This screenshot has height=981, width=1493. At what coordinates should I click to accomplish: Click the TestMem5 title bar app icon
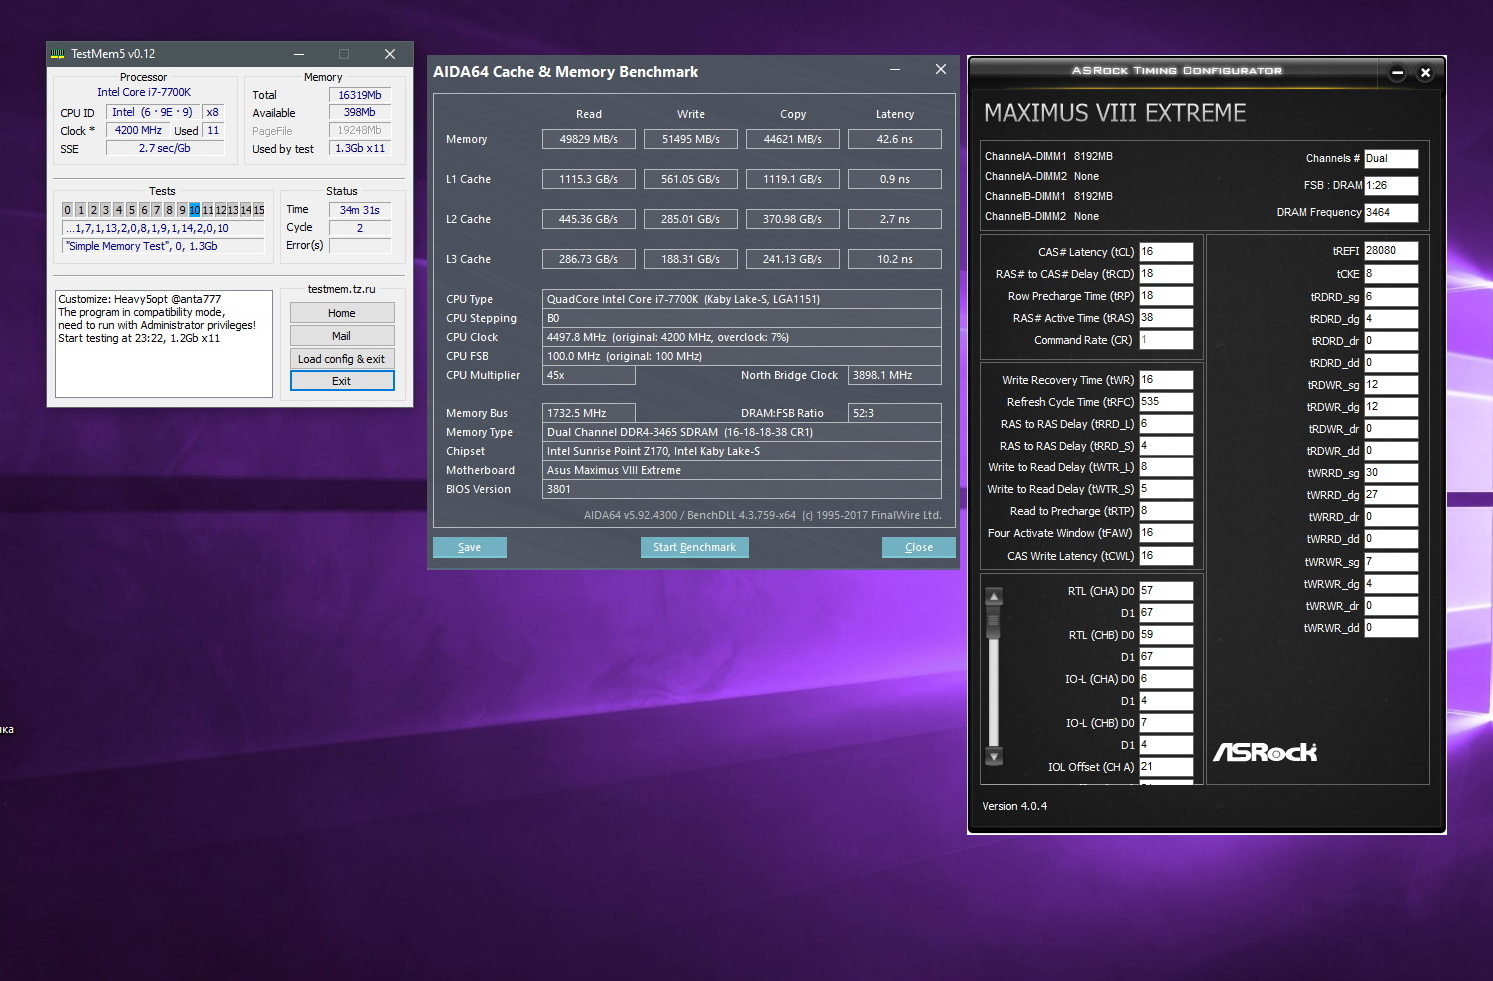tap(58, 54)
